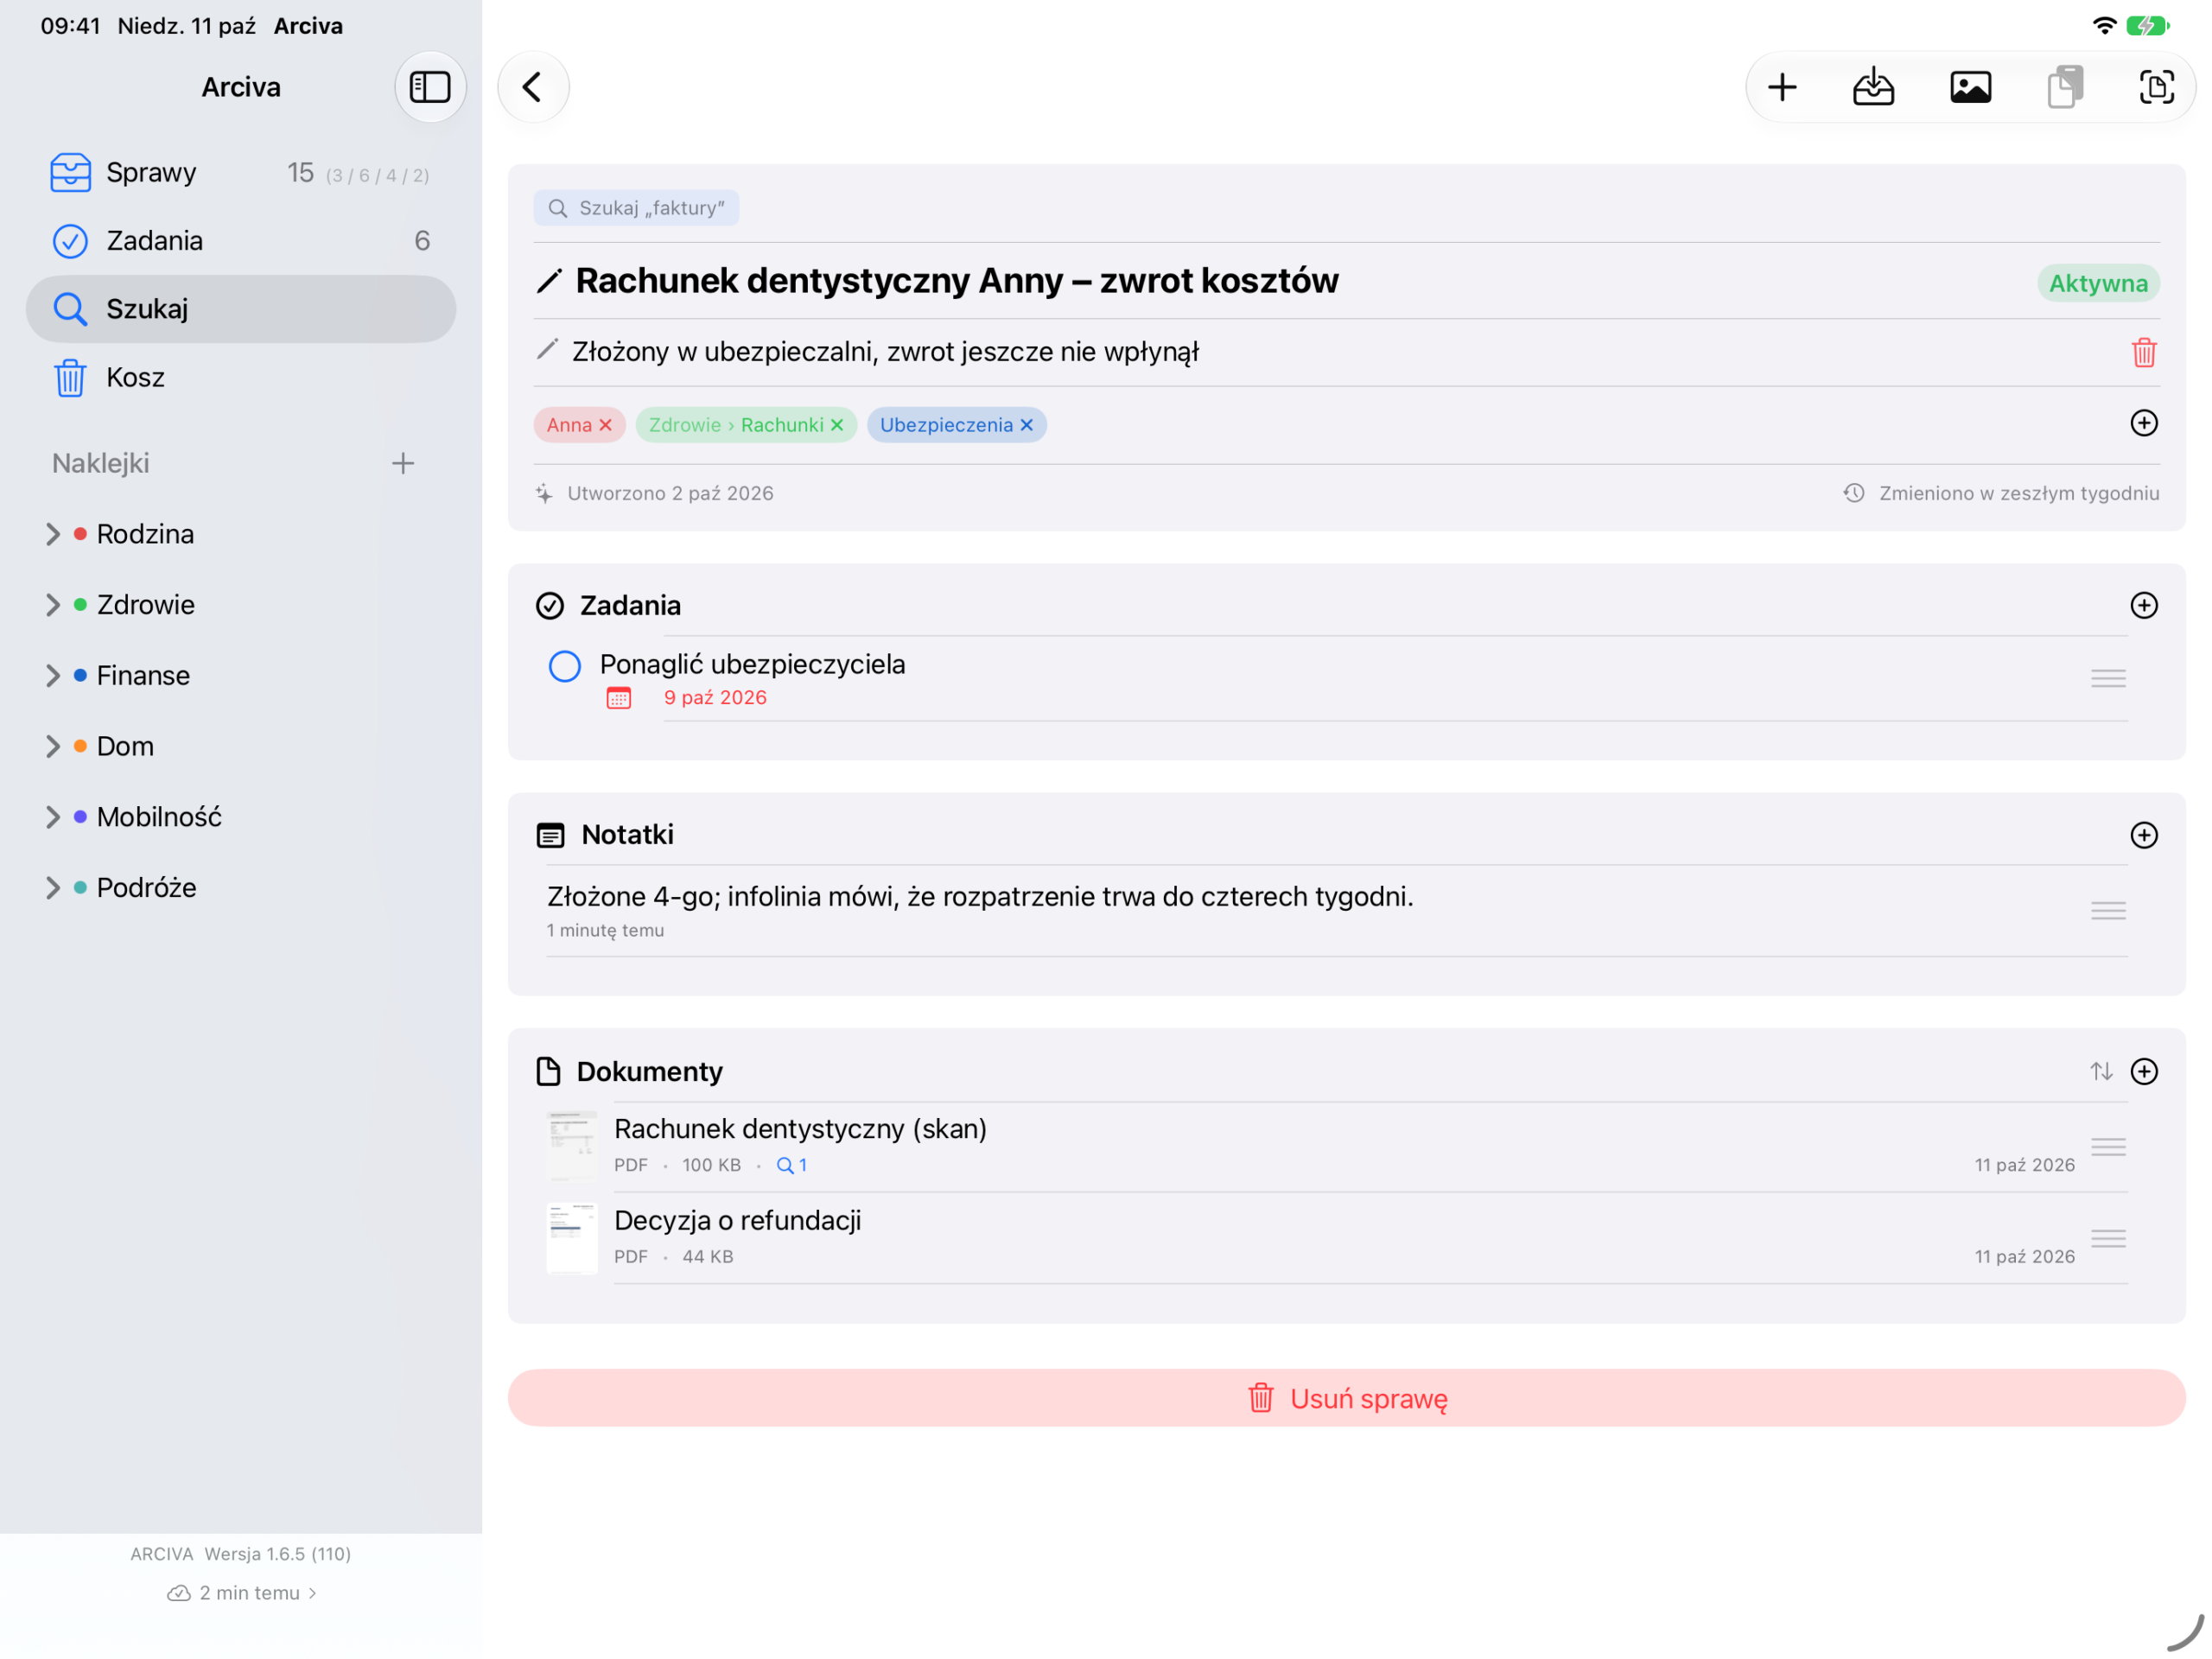
Task: Add a label with plus circle
Action: point(2143,423)
